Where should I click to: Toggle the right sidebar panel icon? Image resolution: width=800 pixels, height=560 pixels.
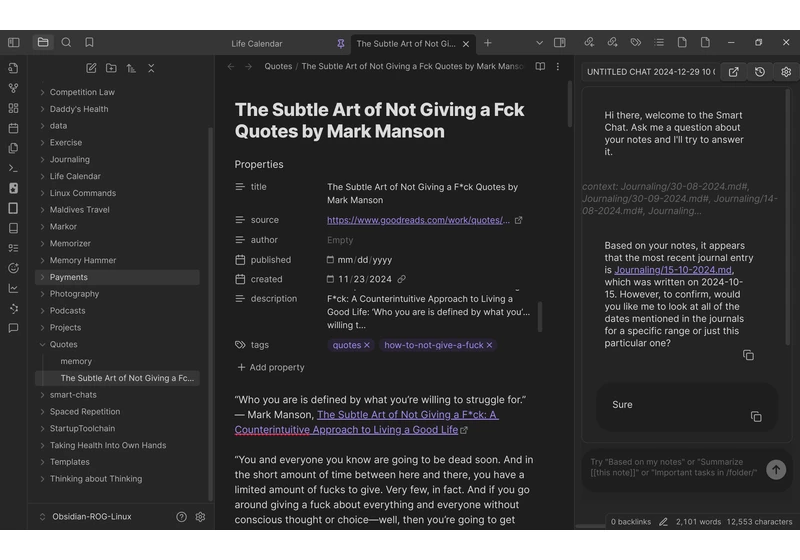560,42
